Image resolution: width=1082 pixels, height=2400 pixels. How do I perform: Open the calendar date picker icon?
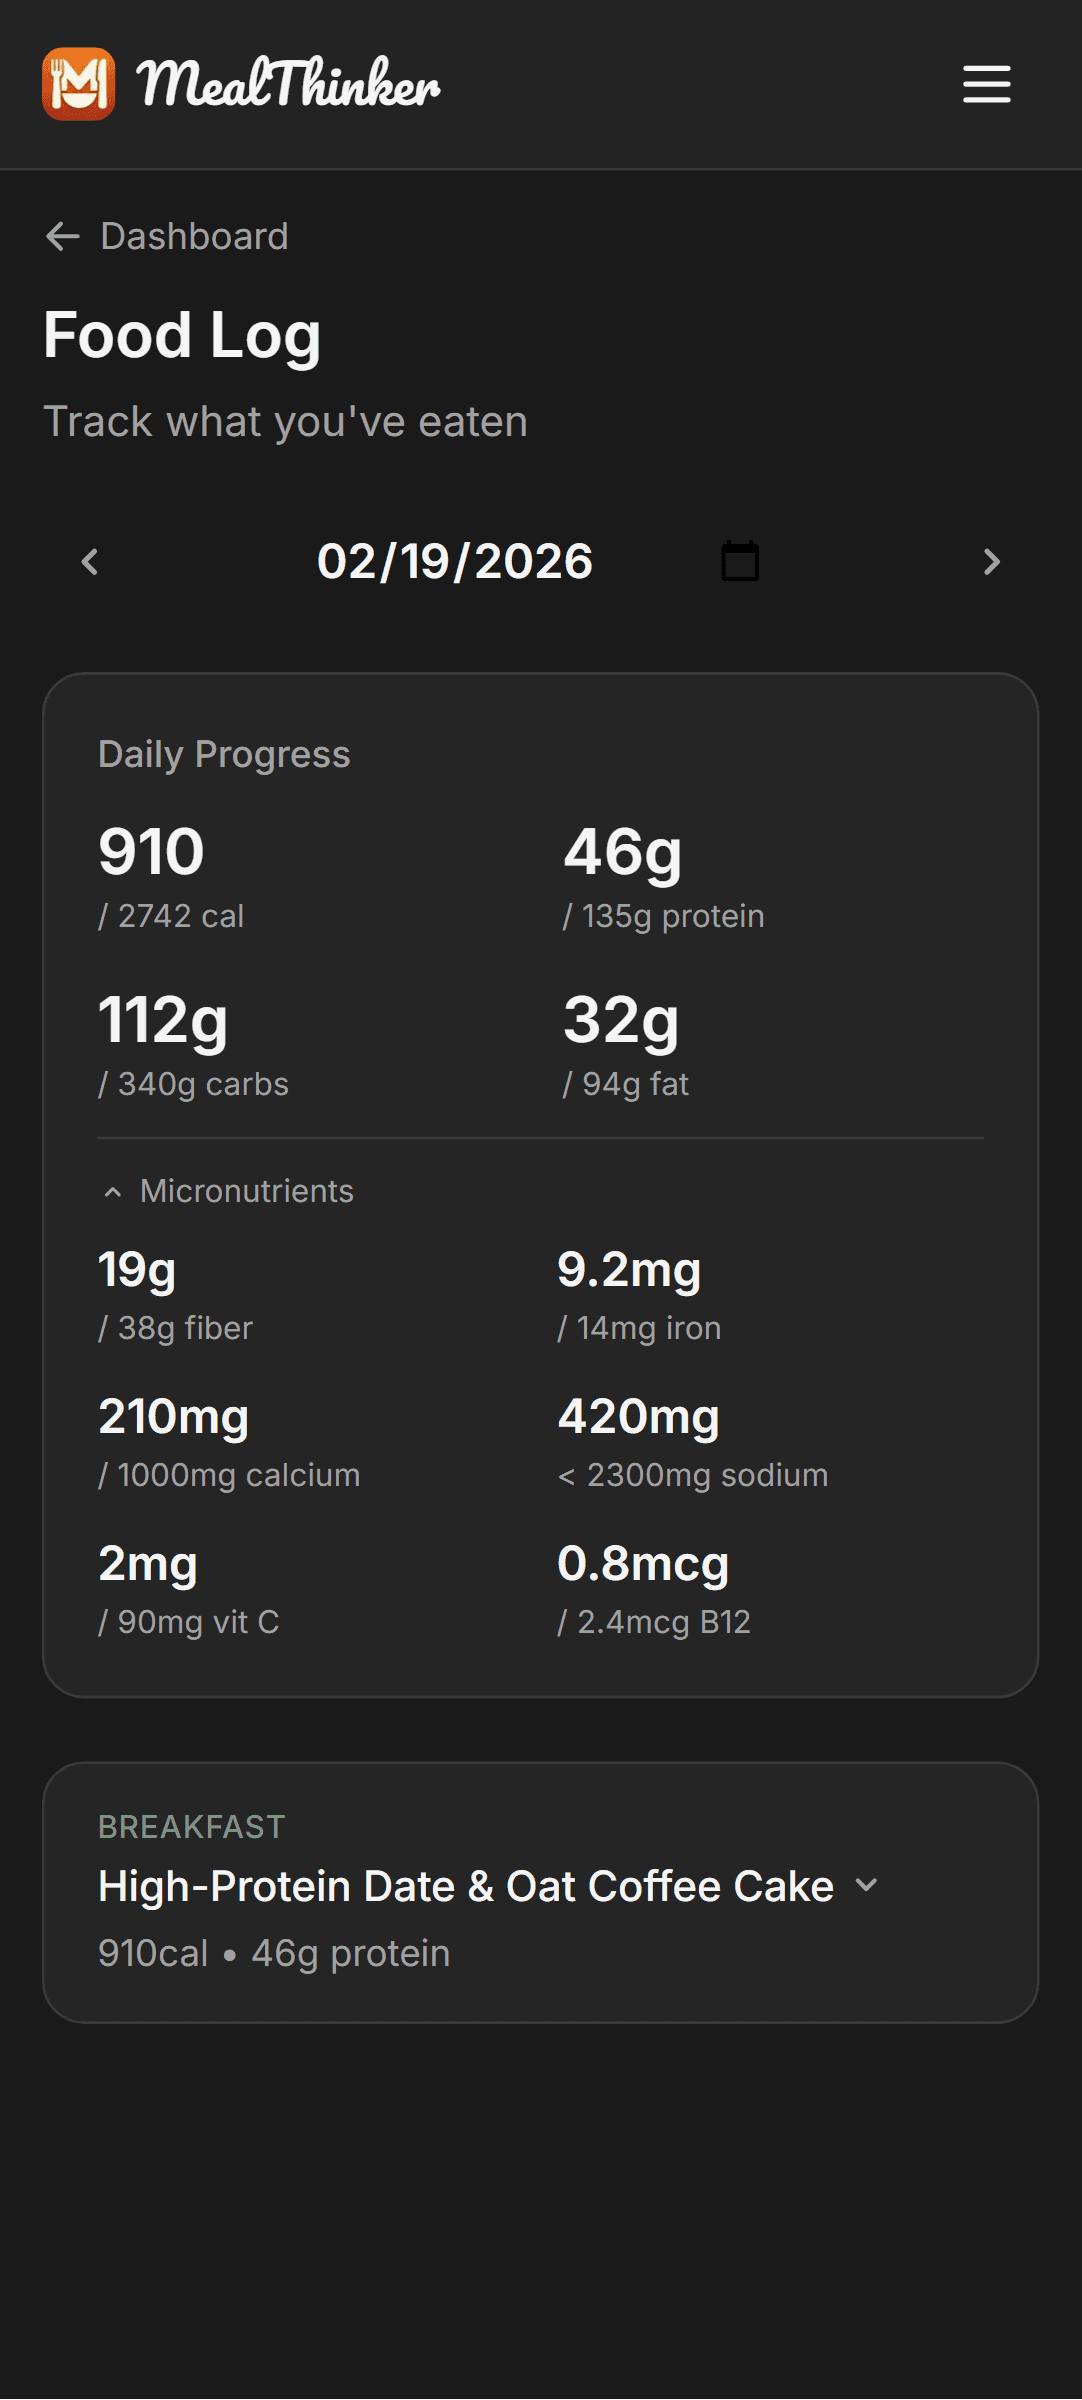point(739,560)
